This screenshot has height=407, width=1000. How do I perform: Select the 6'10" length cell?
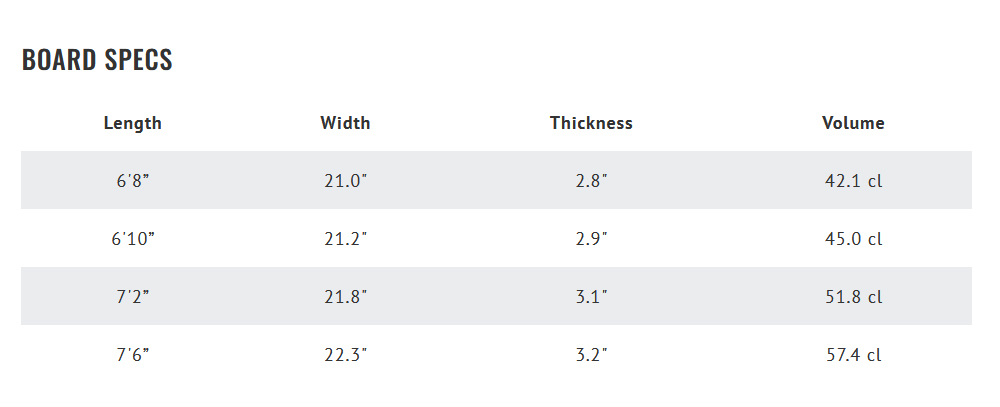(x=133, y=239)
